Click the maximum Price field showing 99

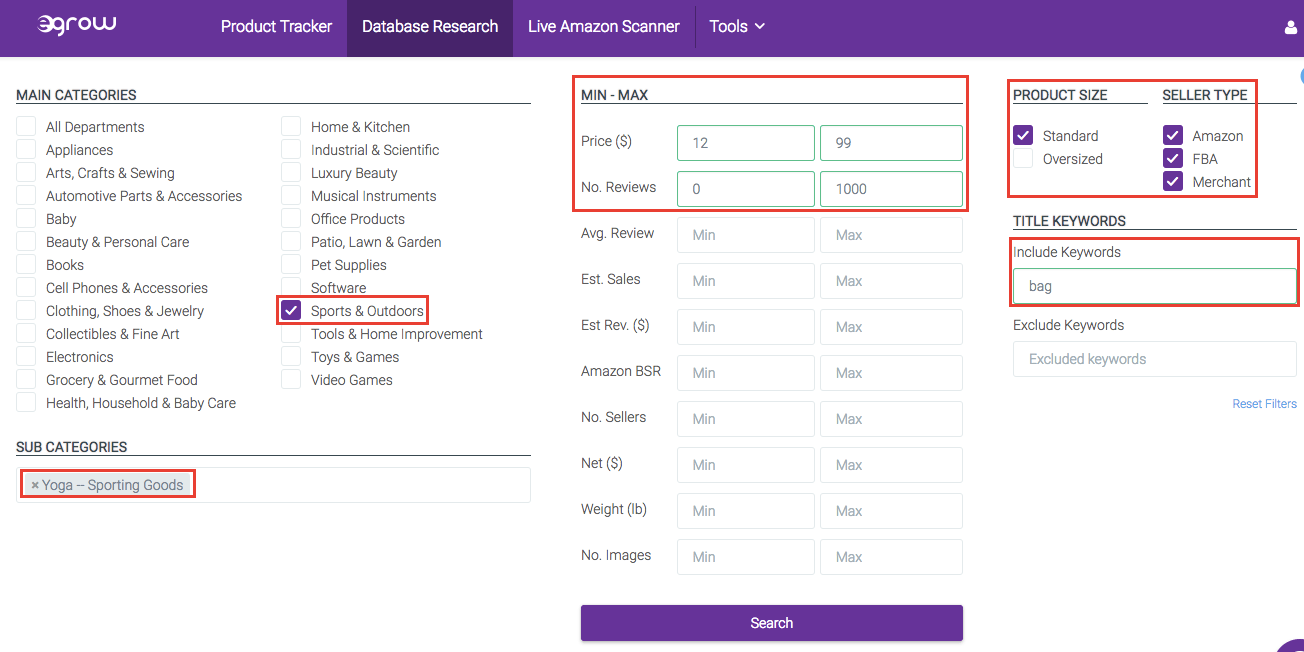890,142
